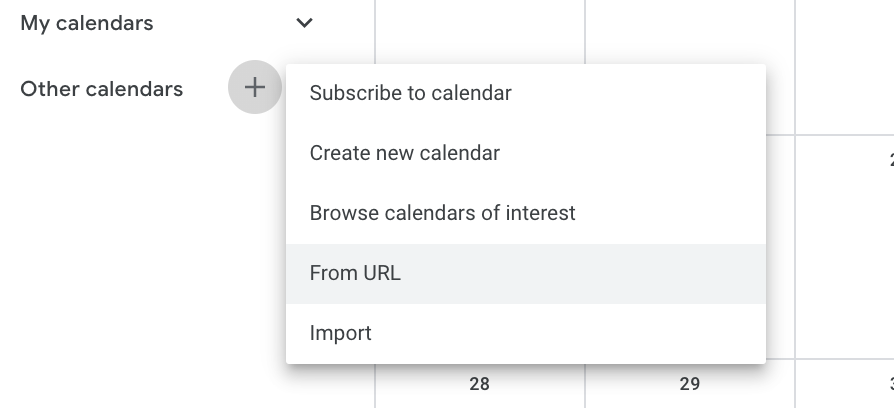Click the cut-off date right of 29
The height and width of the screenshot is (408, 894).
(889, 384)
